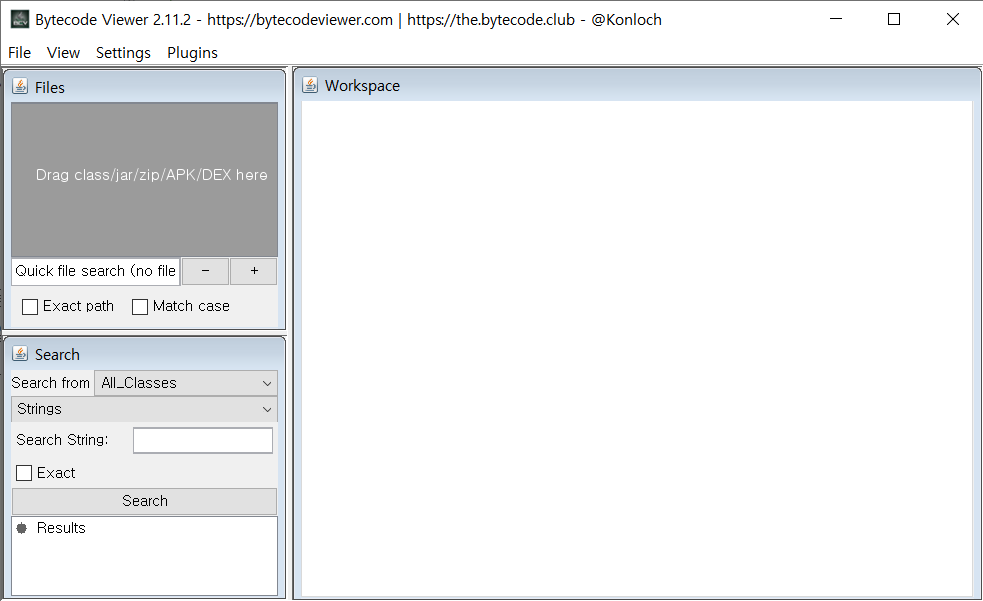
Task: Enable the Exact path checkbox
Action: click(x=29, y=306)
